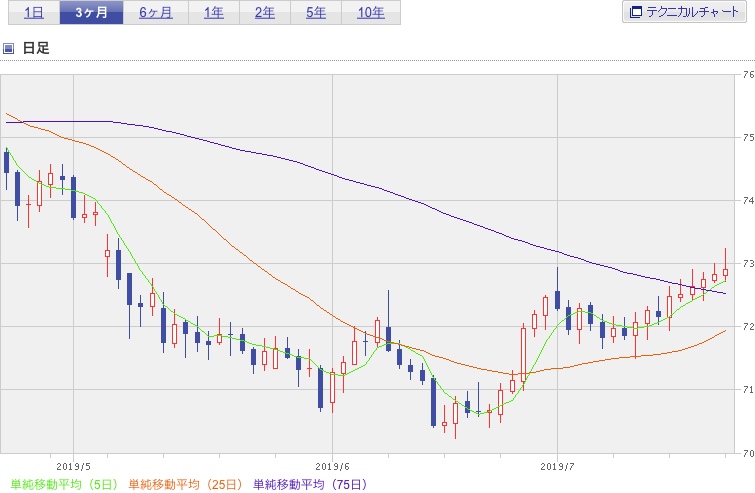
Task: Click the 76 price axis label
Action: (x=748, y=75)
